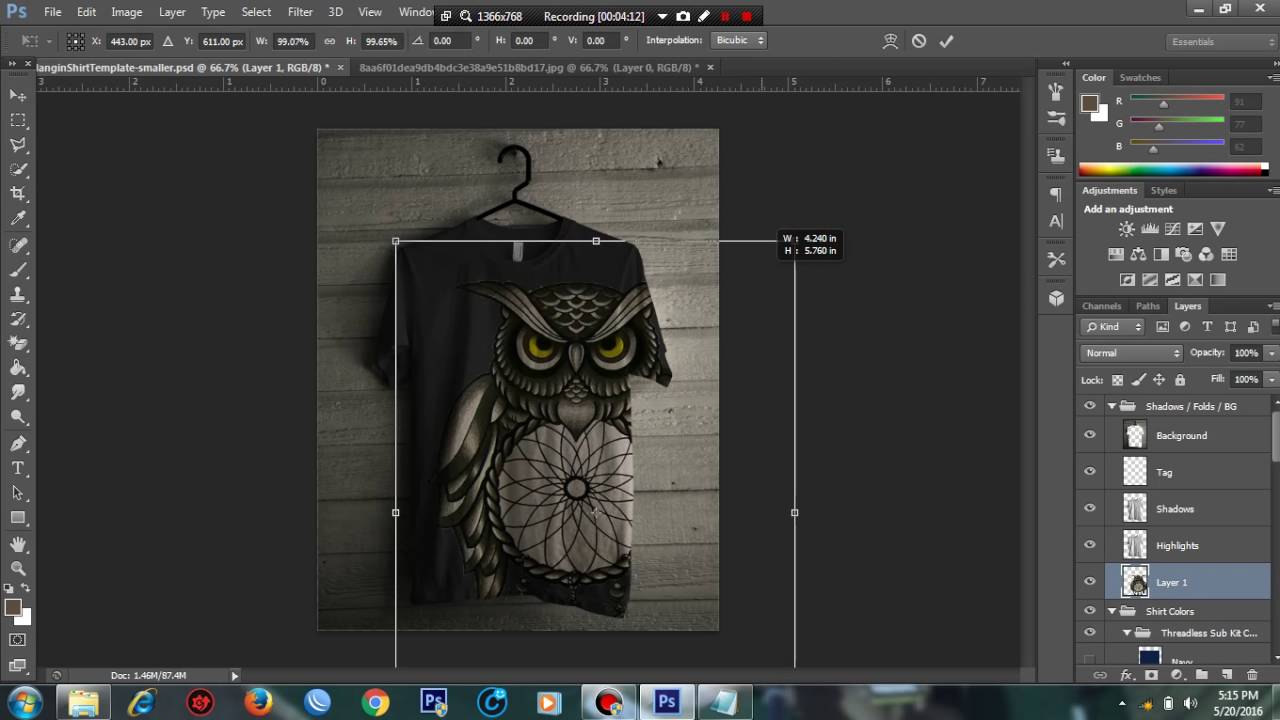Select the Quick Selection tool
The width and height of the screenshot is (1280, 720).
18,170
